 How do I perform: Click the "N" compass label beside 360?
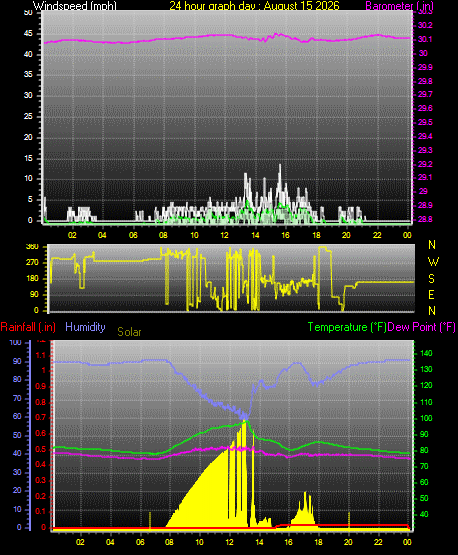[x=432, y=245]
